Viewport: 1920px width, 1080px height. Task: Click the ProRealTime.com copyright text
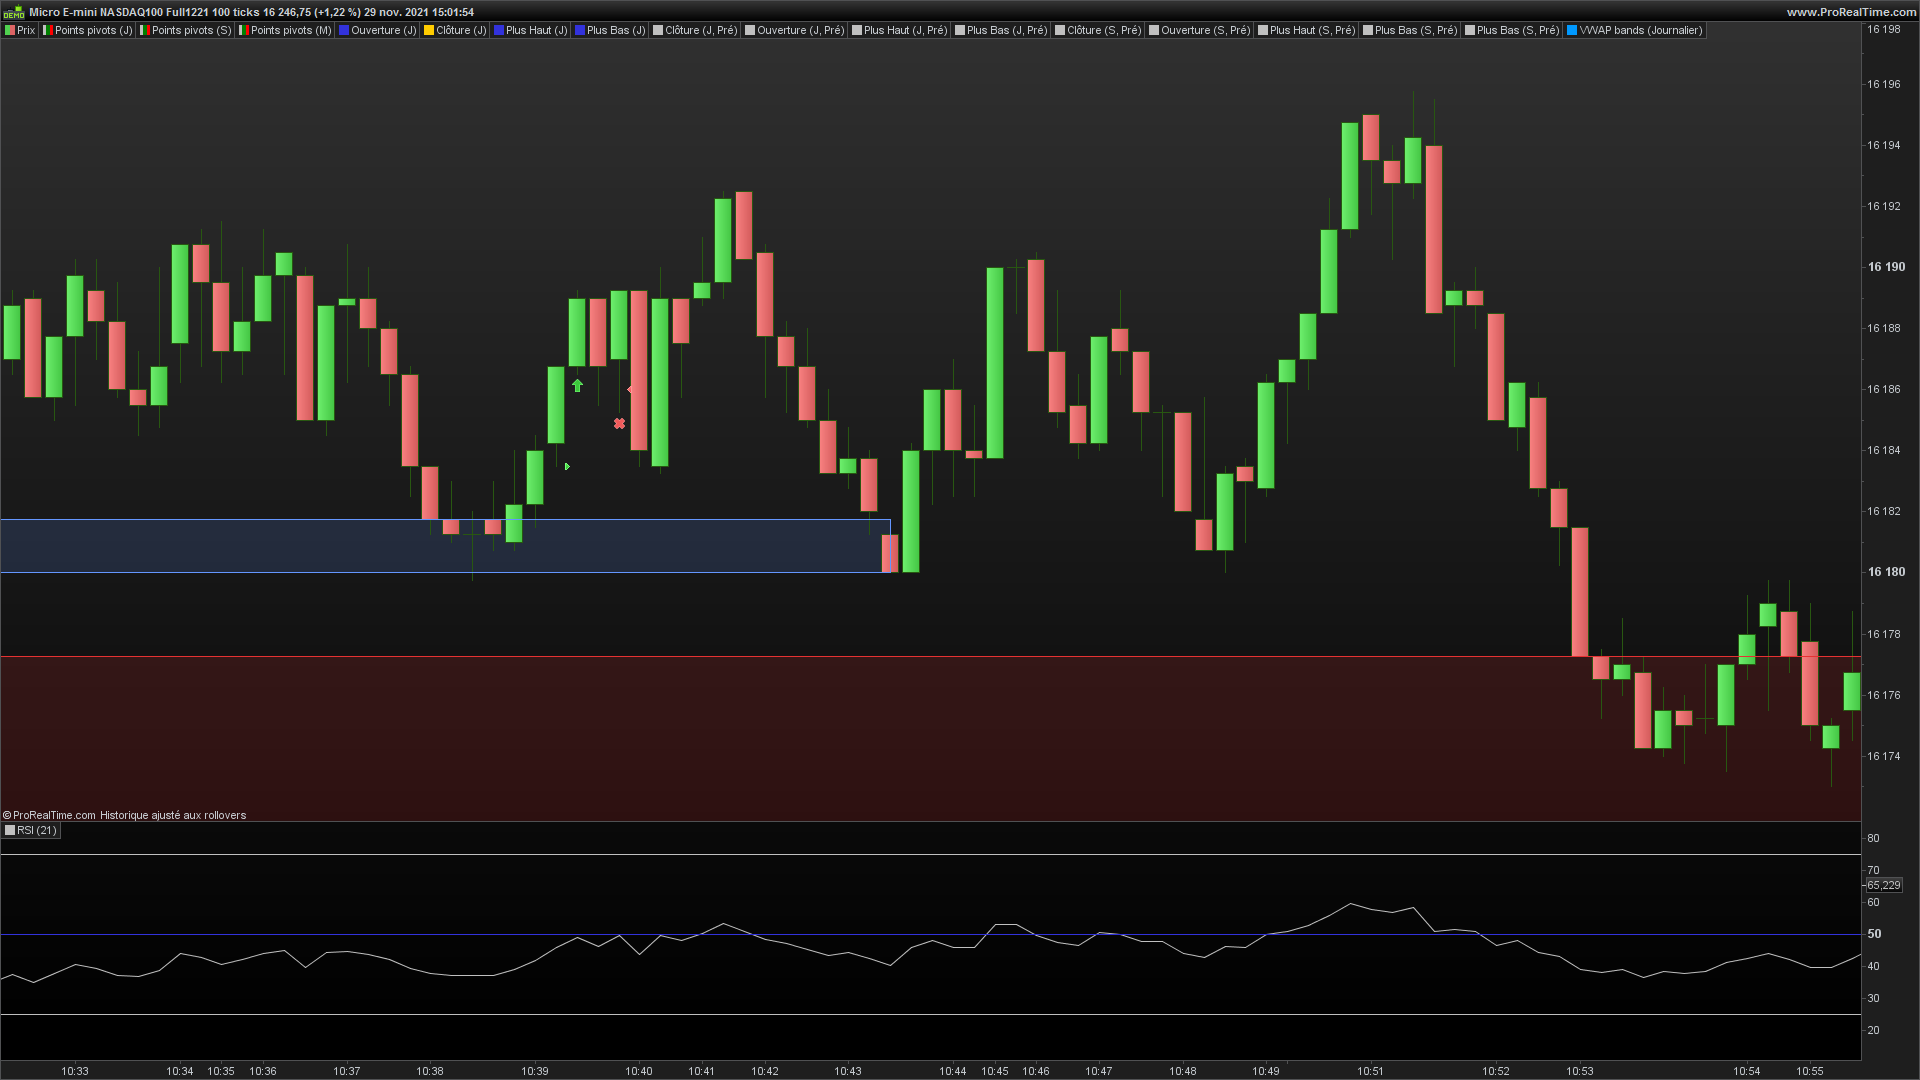pyautogui.click(x=54, y=816)
